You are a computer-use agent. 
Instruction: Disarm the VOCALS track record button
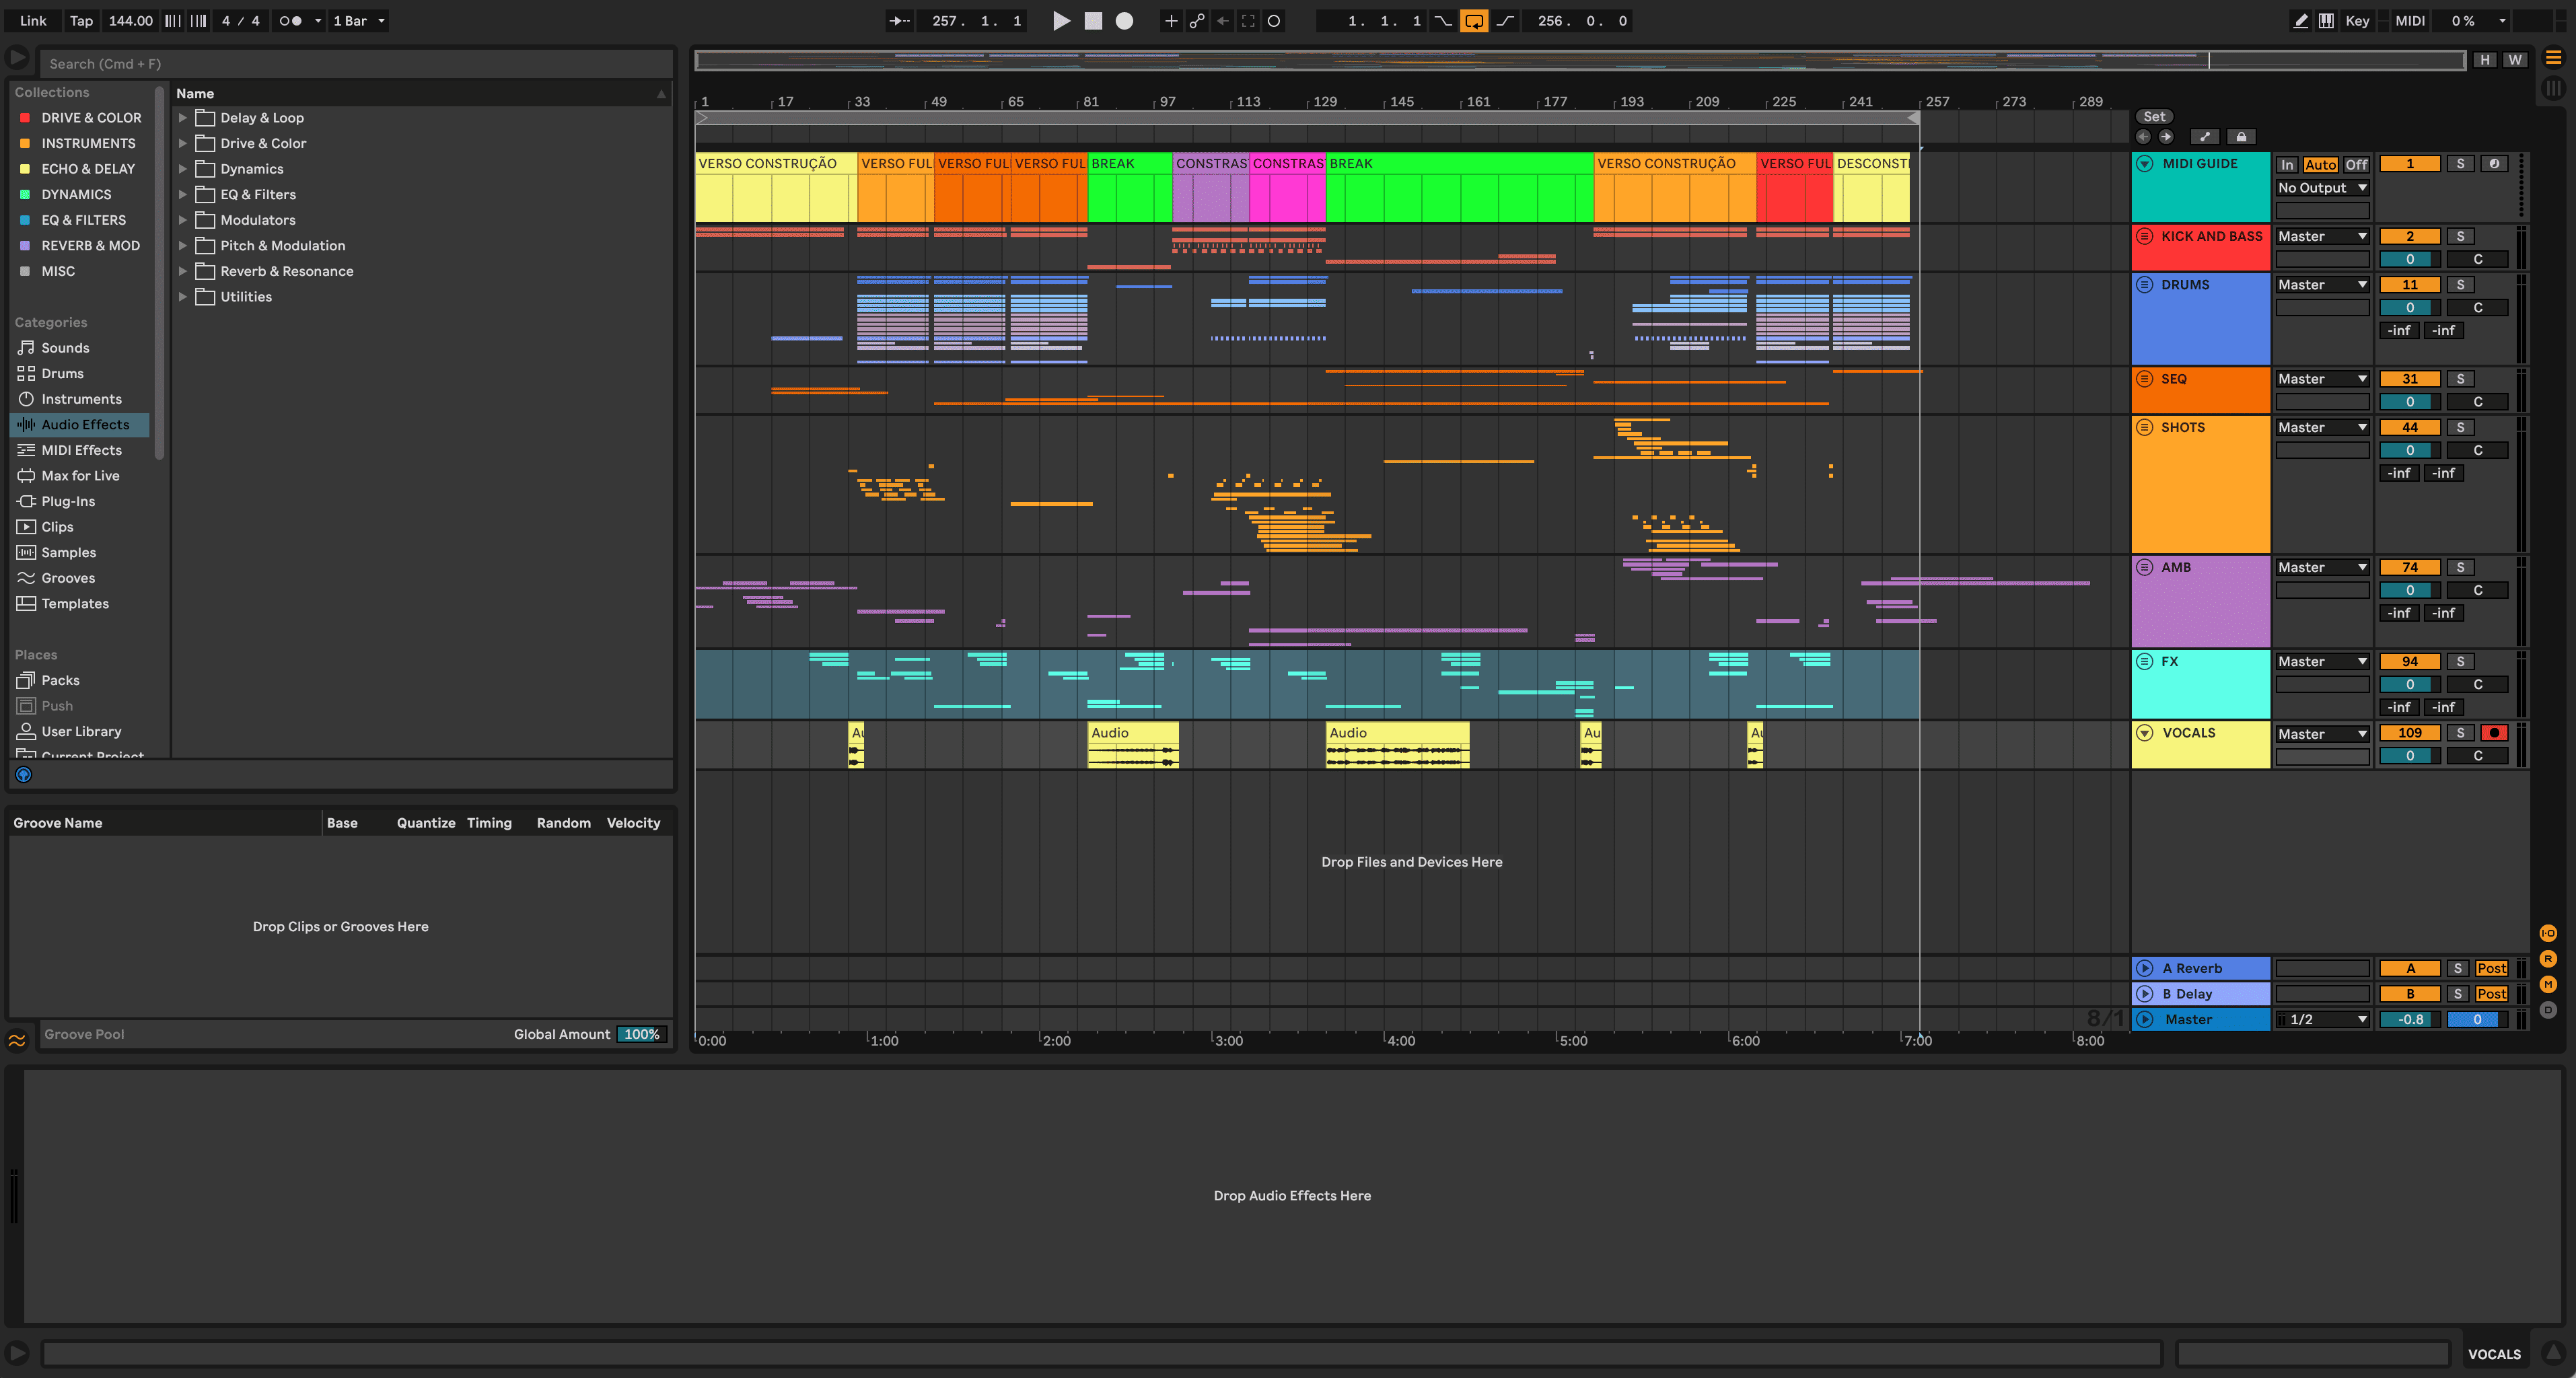pyautogui.click(x=2494, y=733)
